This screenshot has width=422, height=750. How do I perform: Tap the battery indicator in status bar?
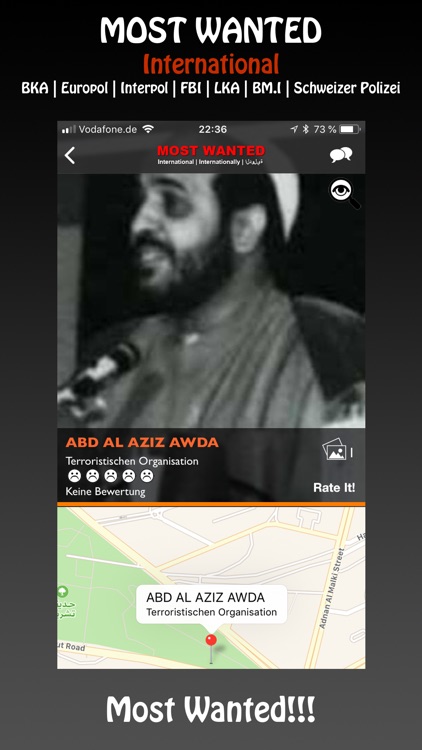click(349, 129)
